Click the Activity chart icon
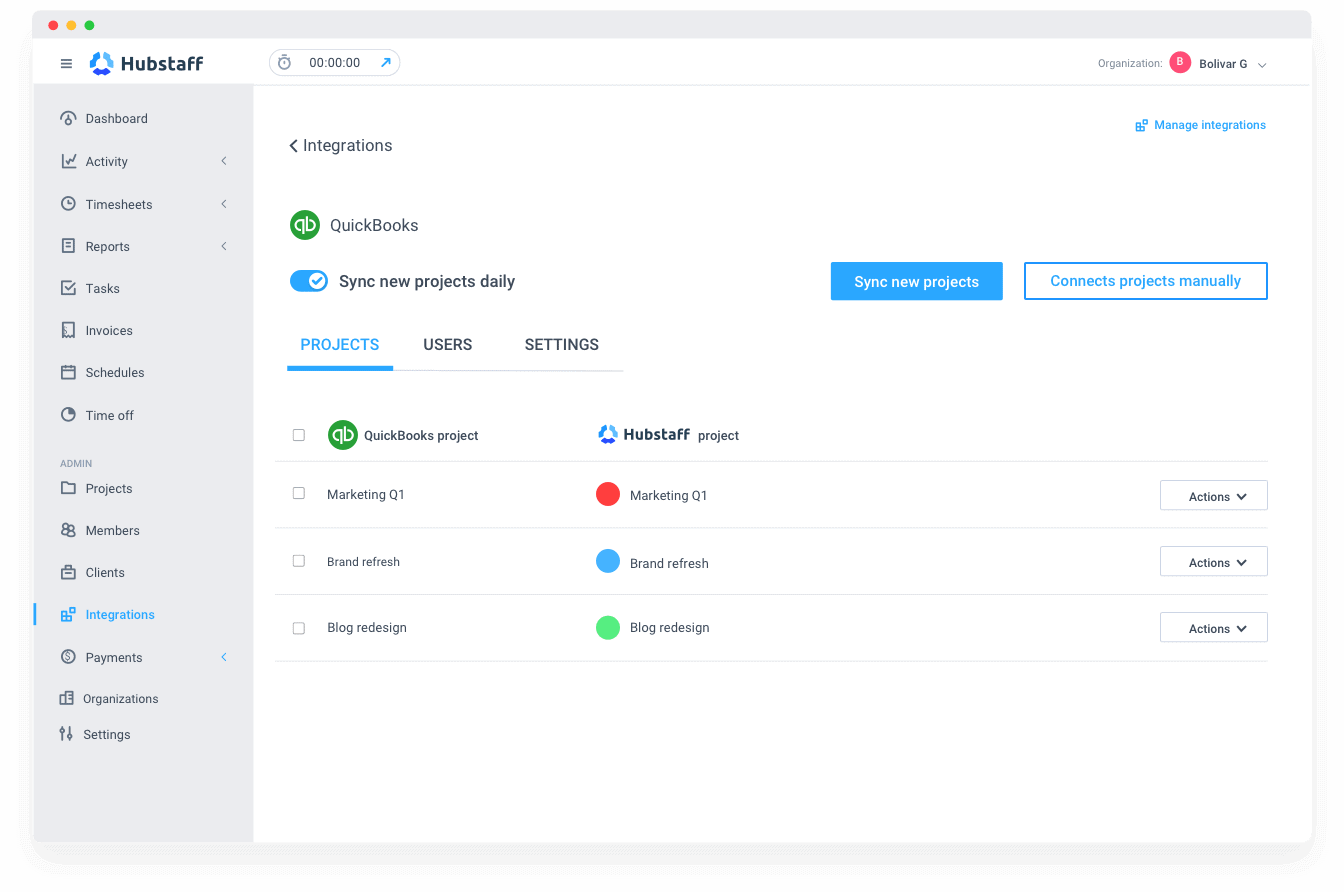This screenshot has width=1344, height=892. coord(68,161)
